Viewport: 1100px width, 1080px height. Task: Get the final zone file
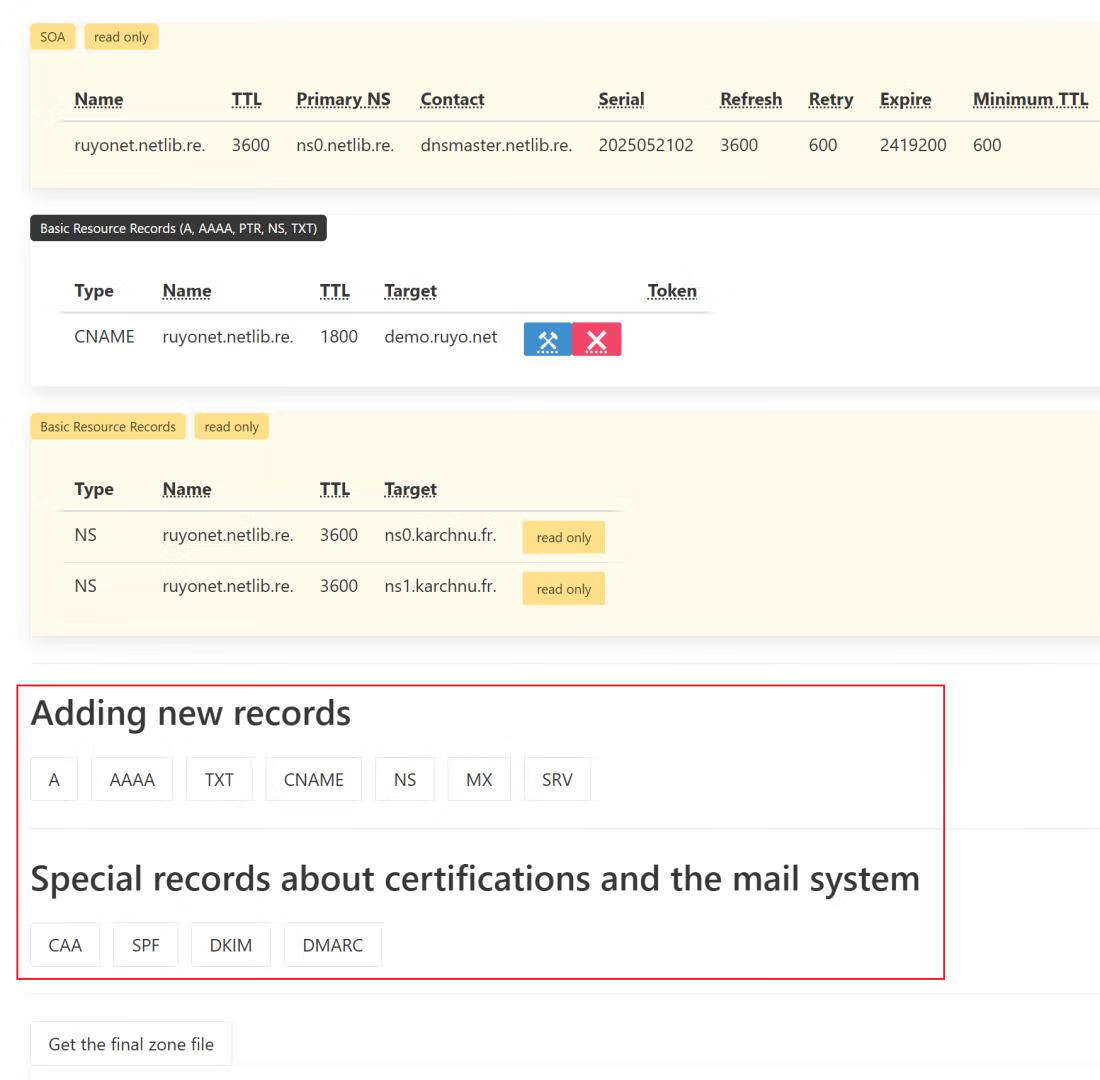pos(131,1044)
